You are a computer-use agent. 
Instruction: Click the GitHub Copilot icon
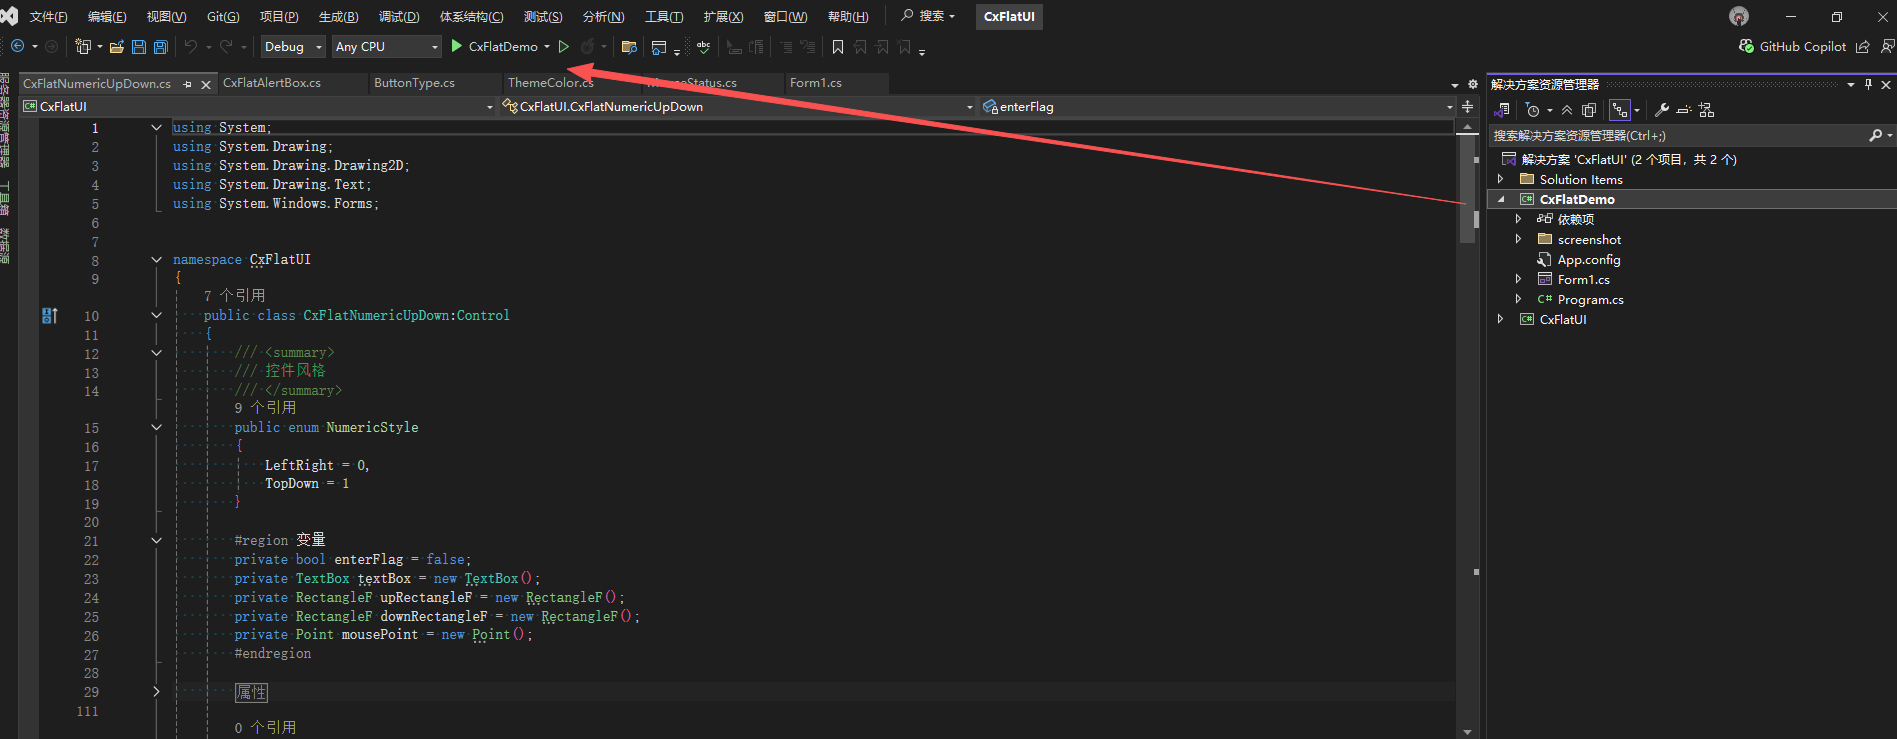(1746, 46)
